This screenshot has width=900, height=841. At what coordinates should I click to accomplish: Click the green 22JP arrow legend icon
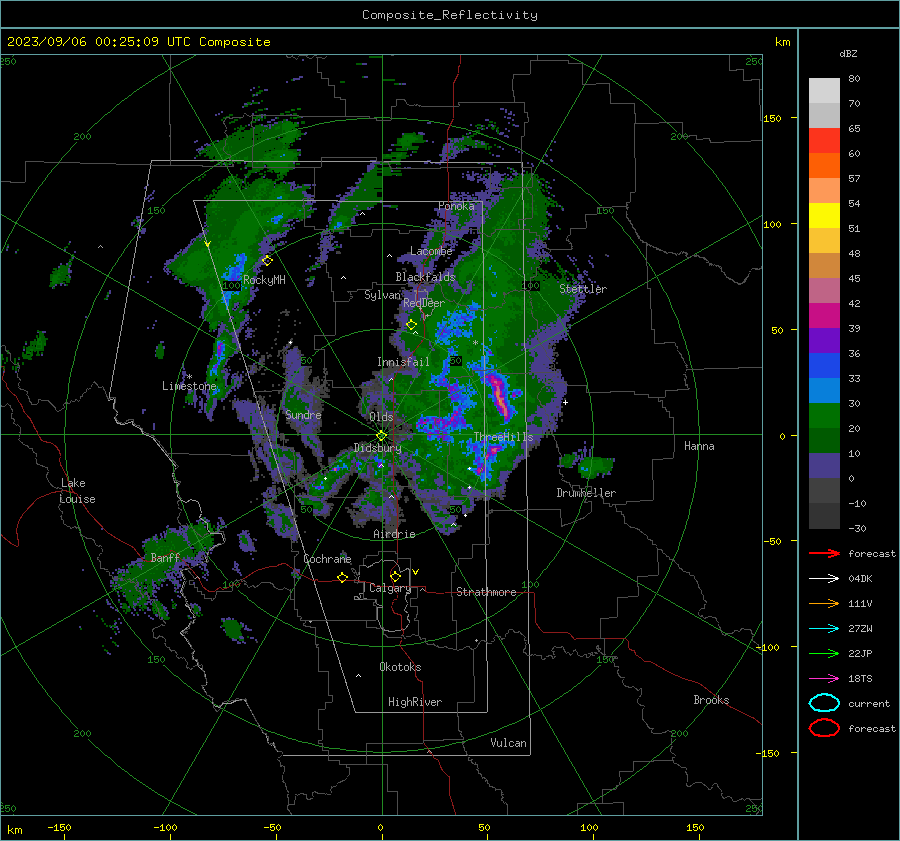(824, 653)
